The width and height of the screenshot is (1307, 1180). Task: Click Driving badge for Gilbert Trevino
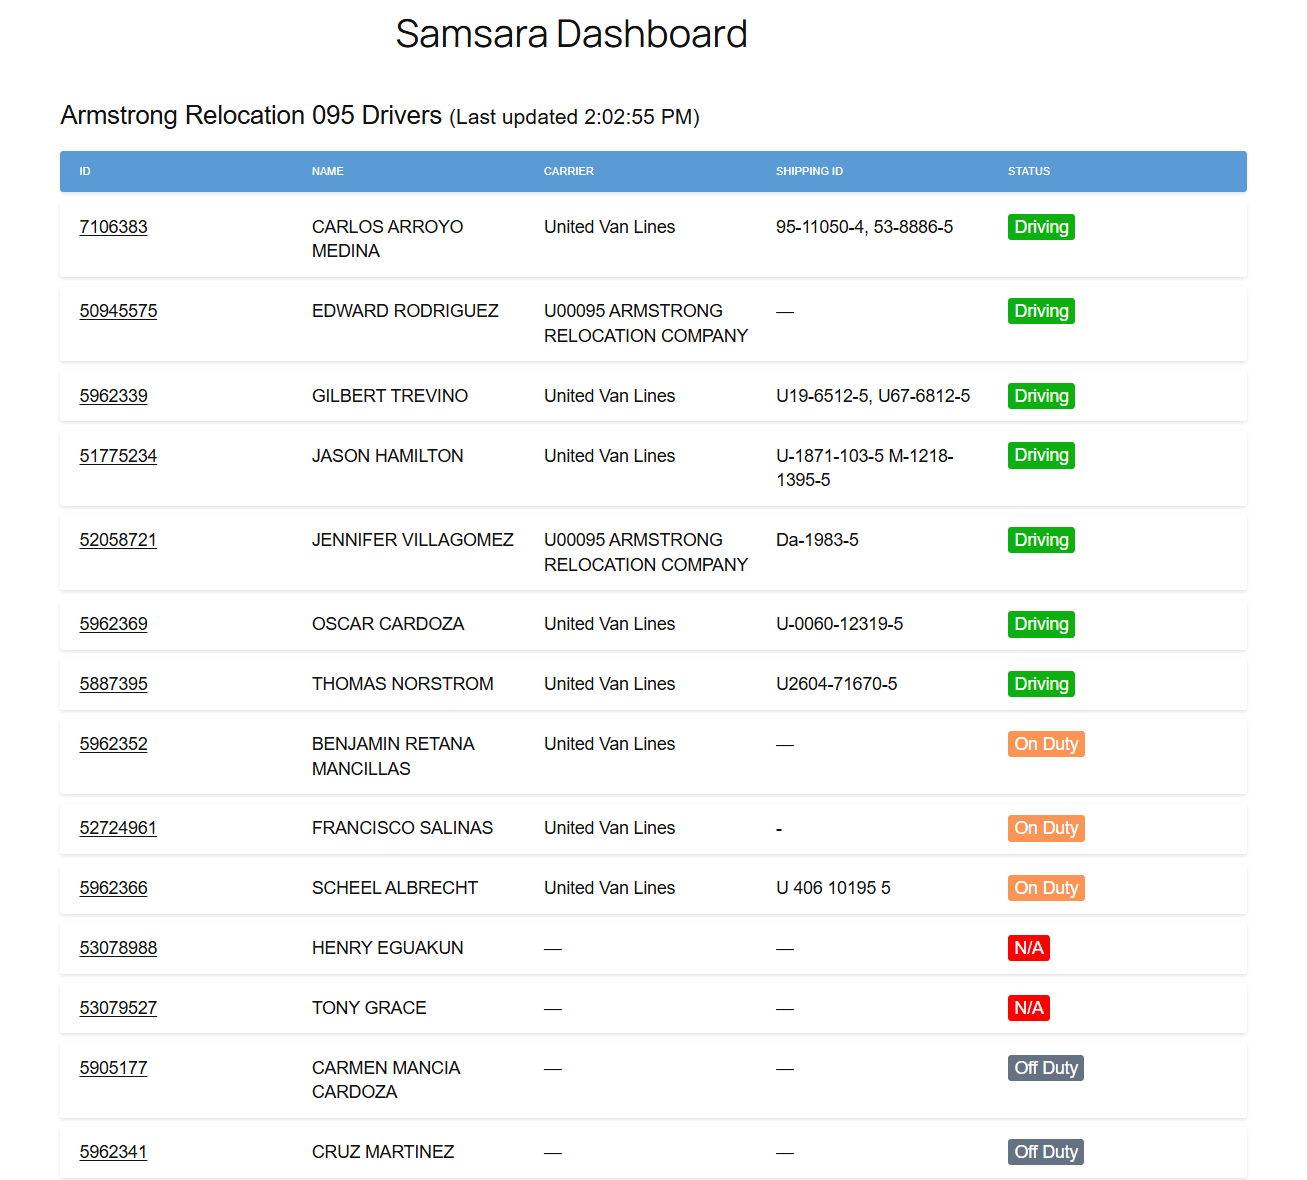(1041, 396)
